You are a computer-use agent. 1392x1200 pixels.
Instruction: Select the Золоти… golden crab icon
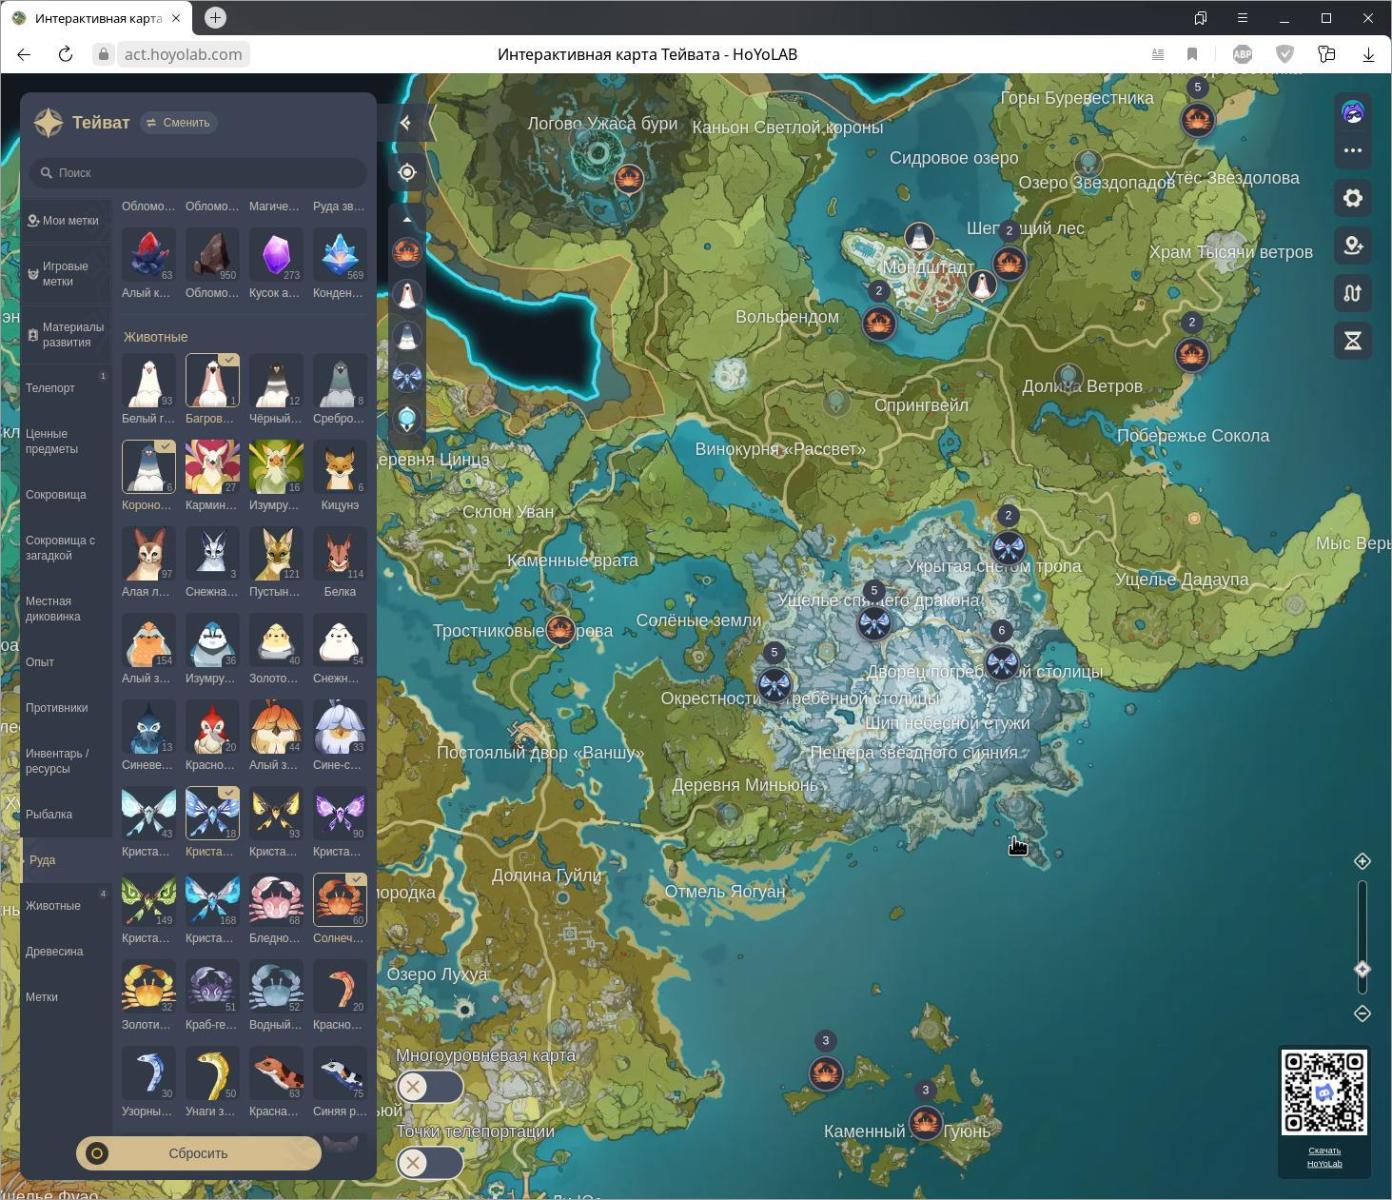pyautogui.click(x=148, y=987)
